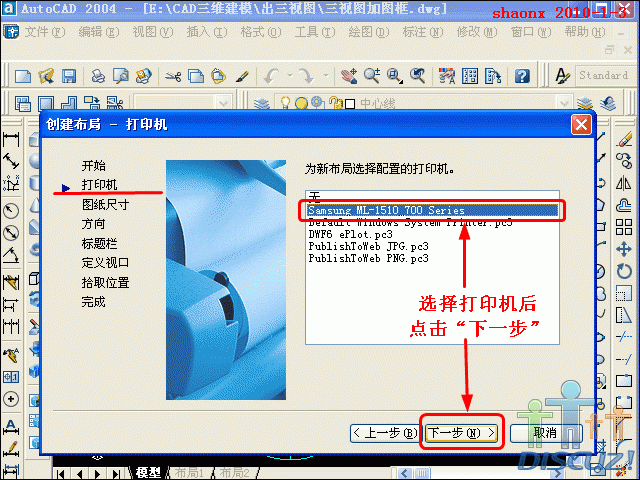
Task: Select the Zoom Realtime magnifier icon
Action: pos(372,76)
